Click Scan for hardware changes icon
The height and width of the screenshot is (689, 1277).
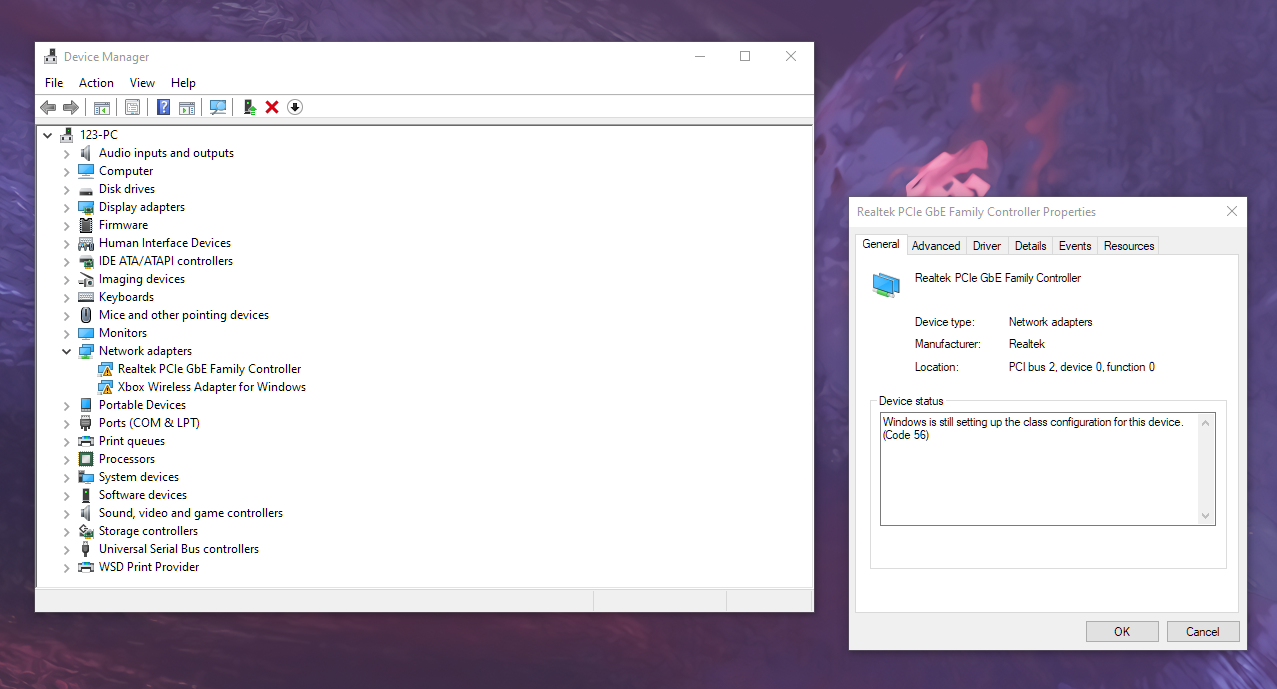tap(218, 107)
